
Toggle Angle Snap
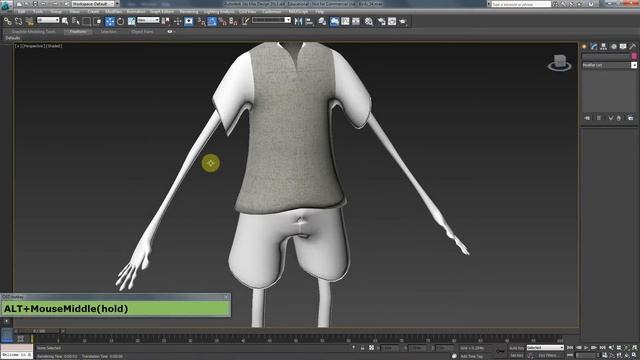point(212,21)
